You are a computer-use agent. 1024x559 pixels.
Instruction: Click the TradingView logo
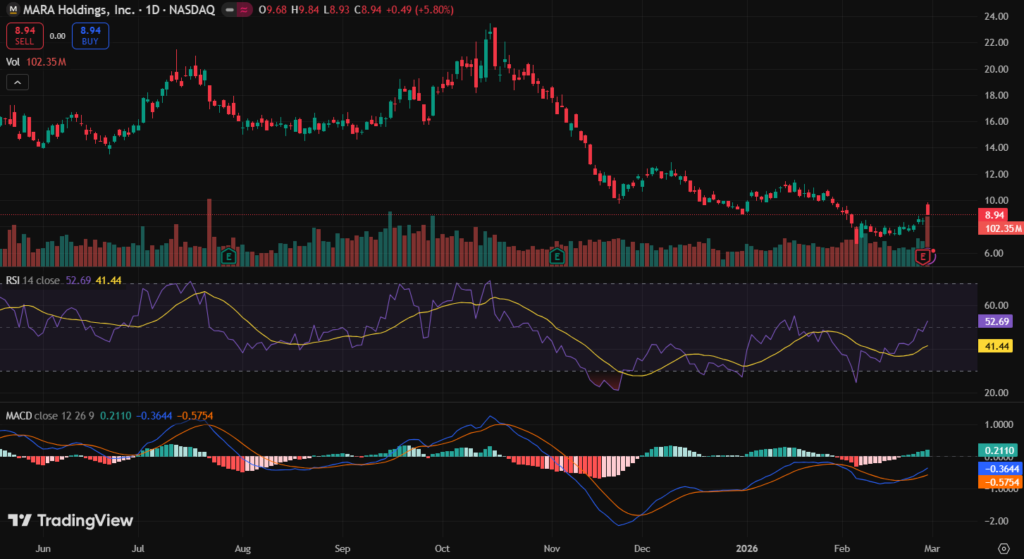click(70, 520)
